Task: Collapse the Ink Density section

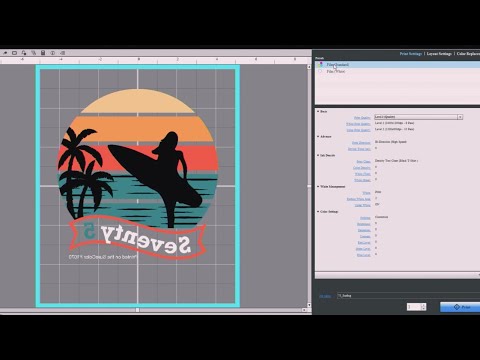Action: [x=318, y=155]
